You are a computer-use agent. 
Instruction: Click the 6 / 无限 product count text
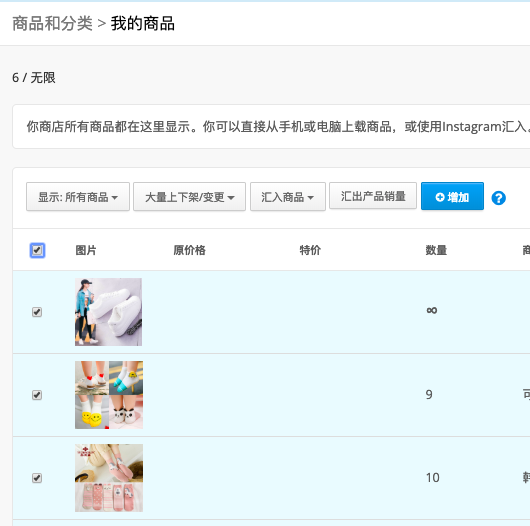click(34, 78)
